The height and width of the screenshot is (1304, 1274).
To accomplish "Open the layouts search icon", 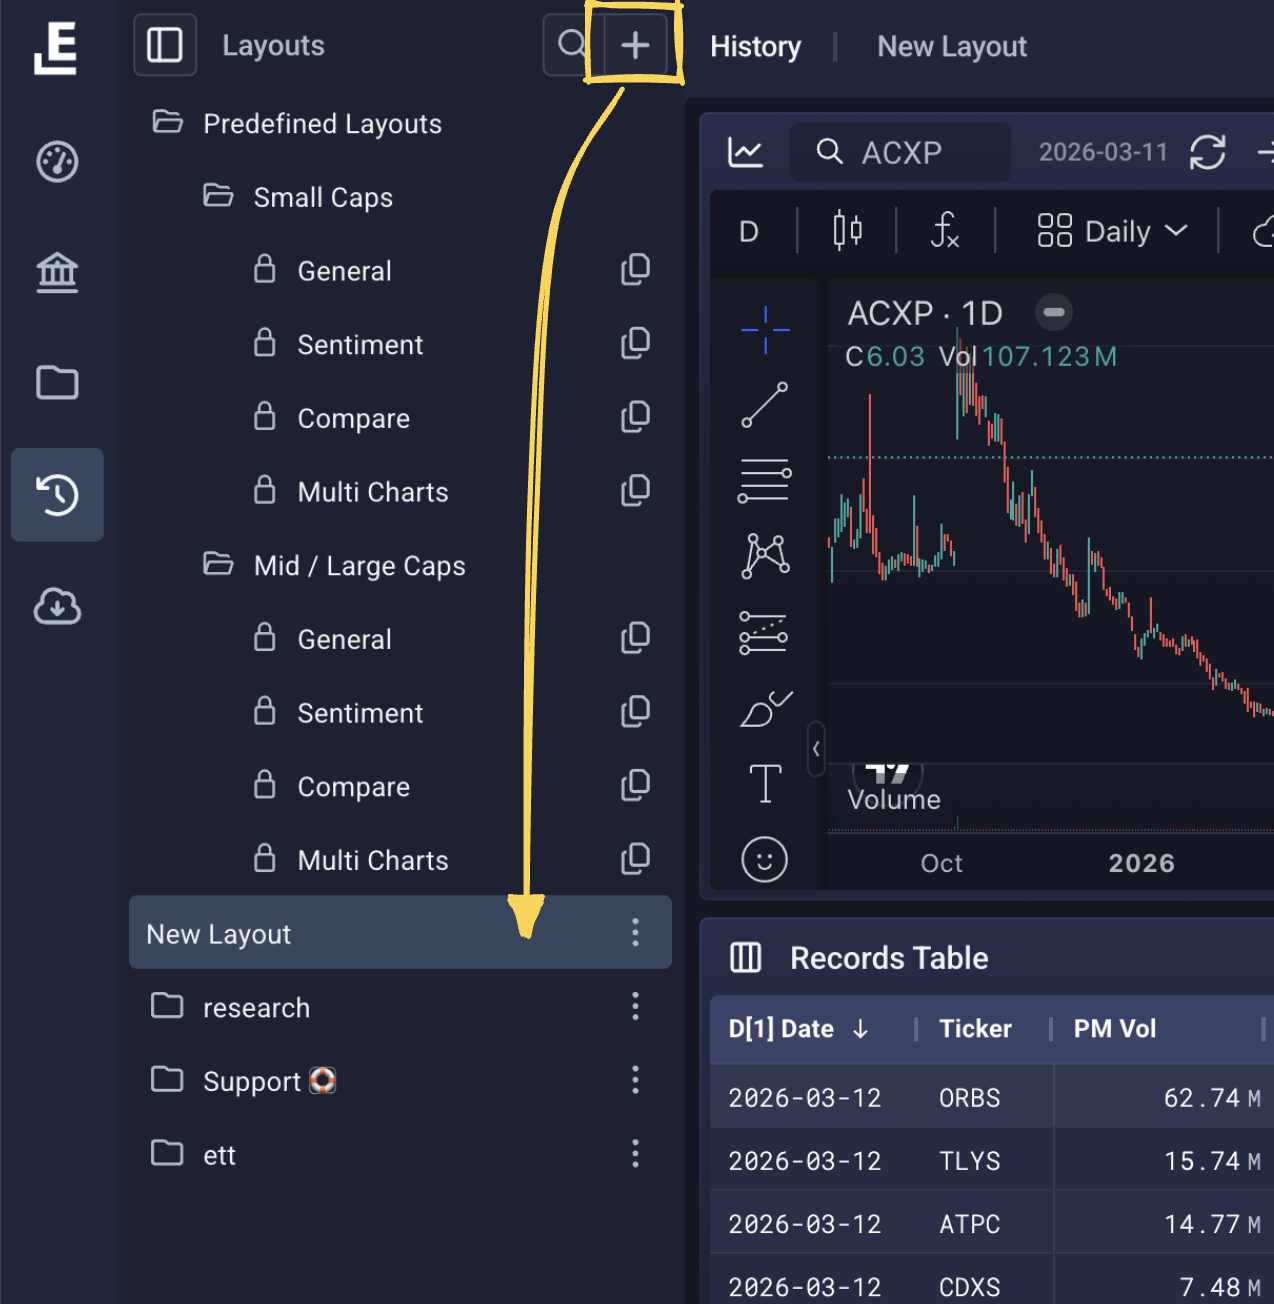I will [x=572, y=45].
